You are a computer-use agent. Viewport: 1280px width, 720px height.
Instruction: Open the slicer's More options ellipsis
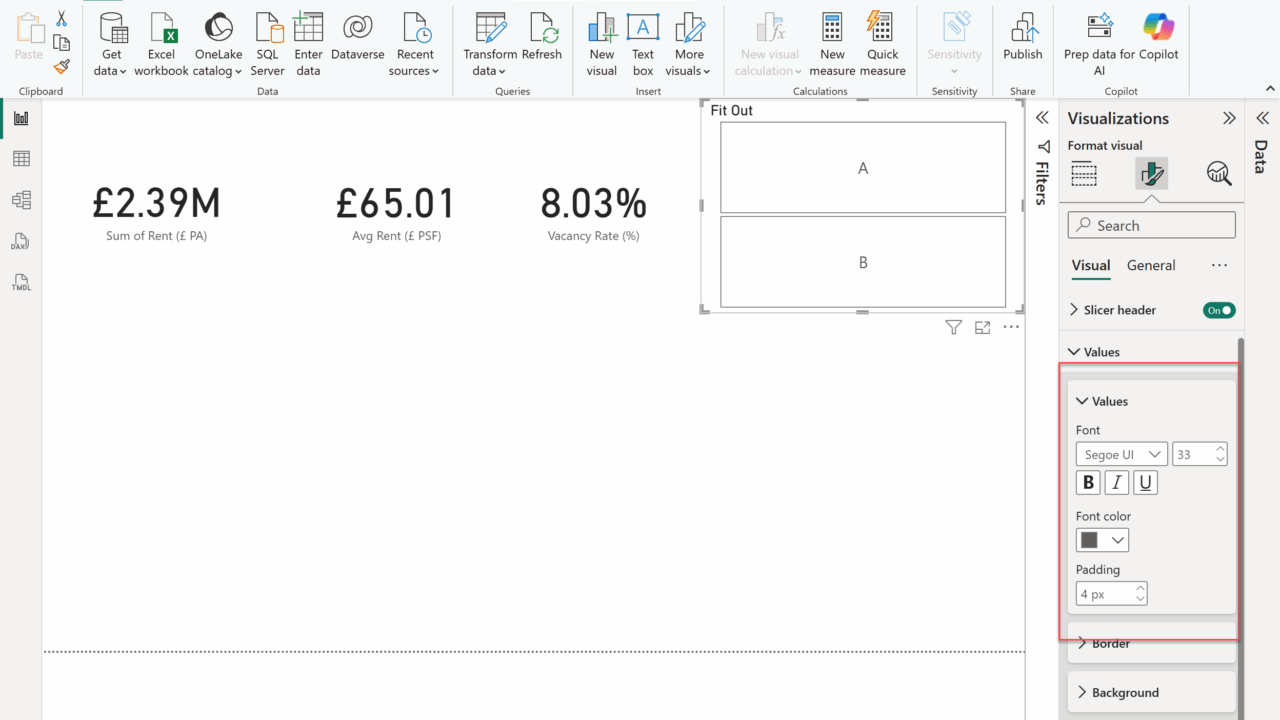click(1011, 327)
